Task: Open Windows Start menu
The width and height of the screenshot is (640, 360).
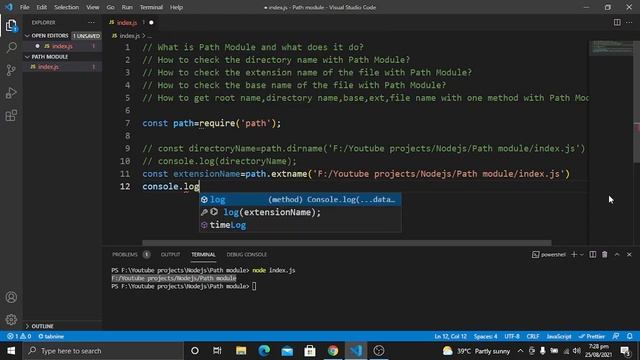Action: (x=11, y=351)
